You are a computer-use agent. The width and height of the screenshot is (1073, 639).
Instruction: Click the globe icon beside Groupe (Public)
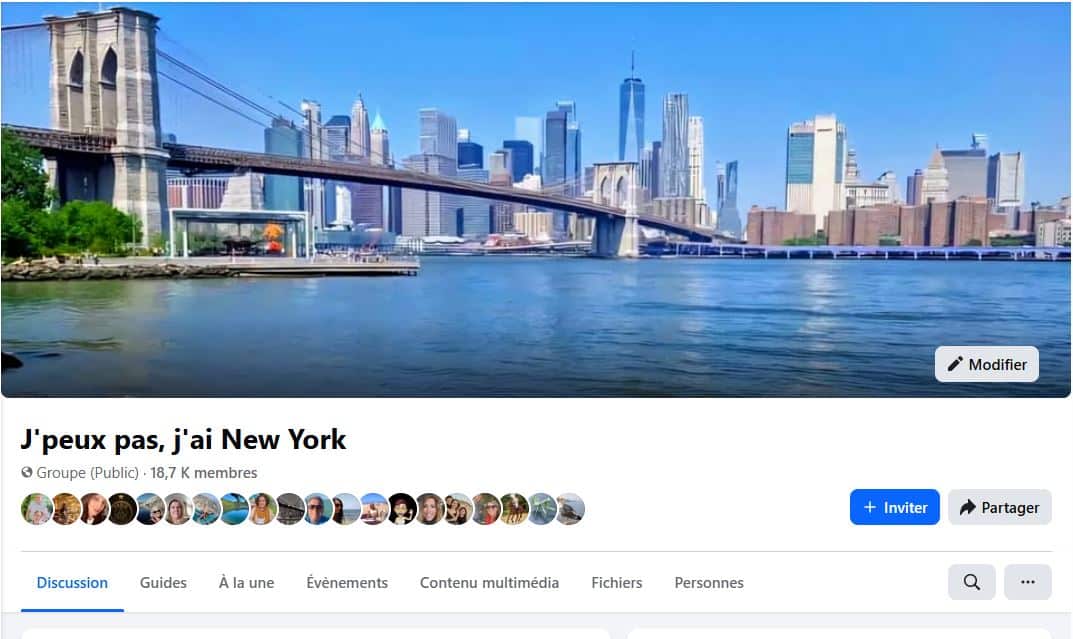pyautogui.click(x=27, y=472)
